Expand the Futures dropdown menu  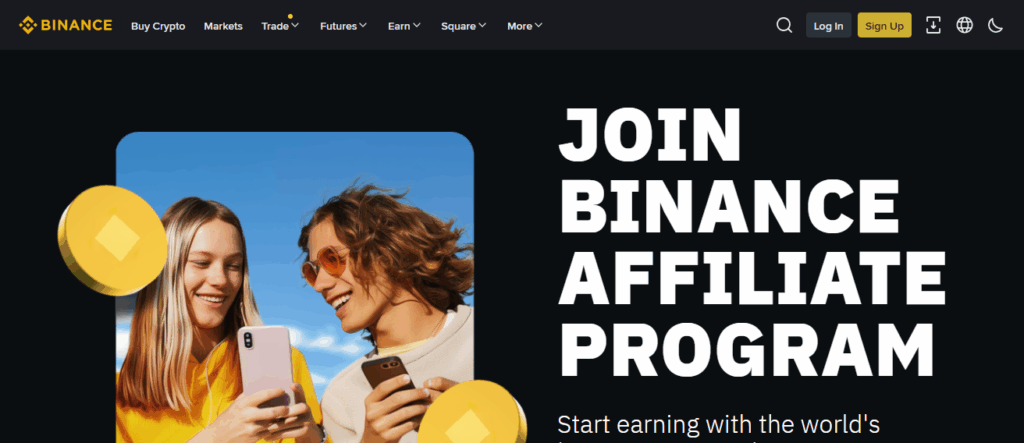pyautogui.click(x=344, y=26)
